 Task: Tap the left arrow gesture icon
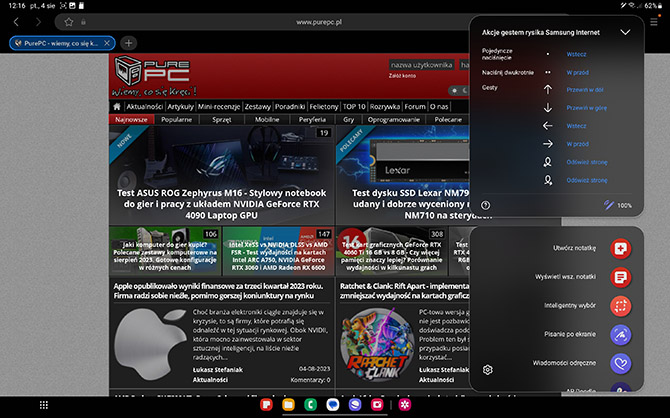[x=547, y=126]
